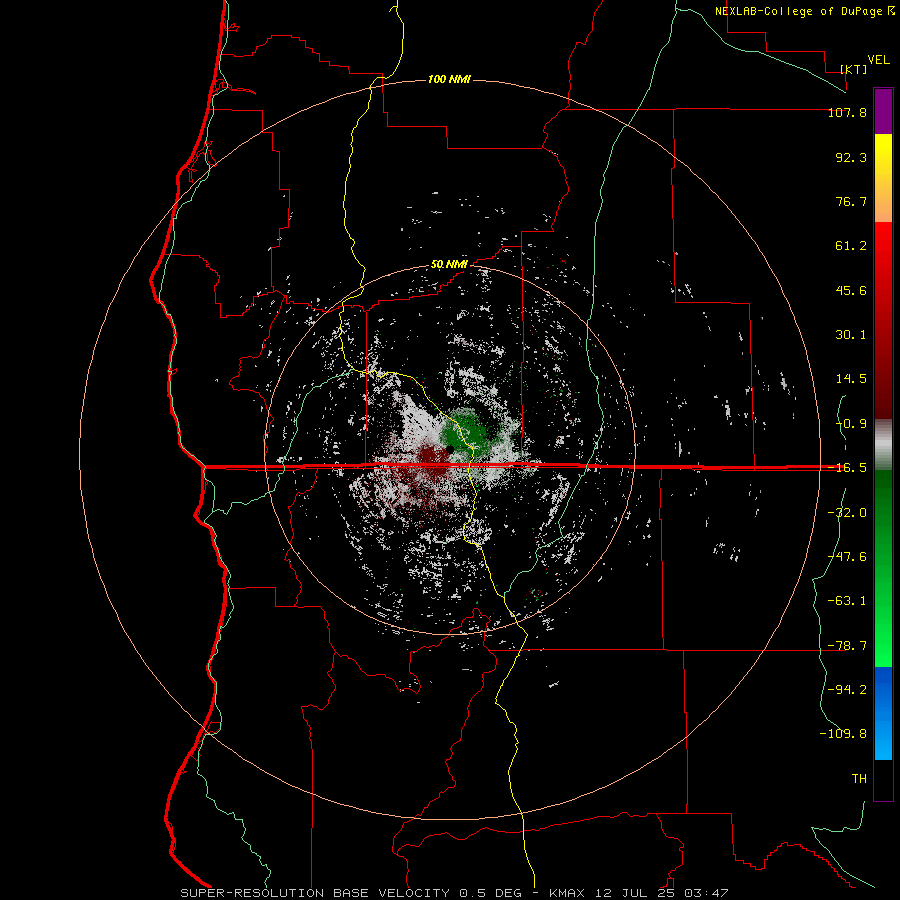The width and height of the screenshot is (900, 900).
Task: Click the -16.5 velocity scale value
Action: tap(847, 468)
